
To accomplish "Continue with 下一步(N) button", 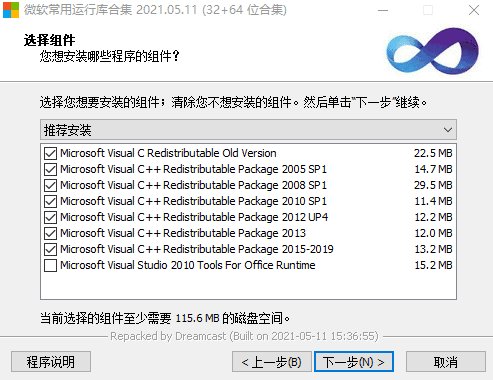I will pyautogui.click(x=354, y=362).
